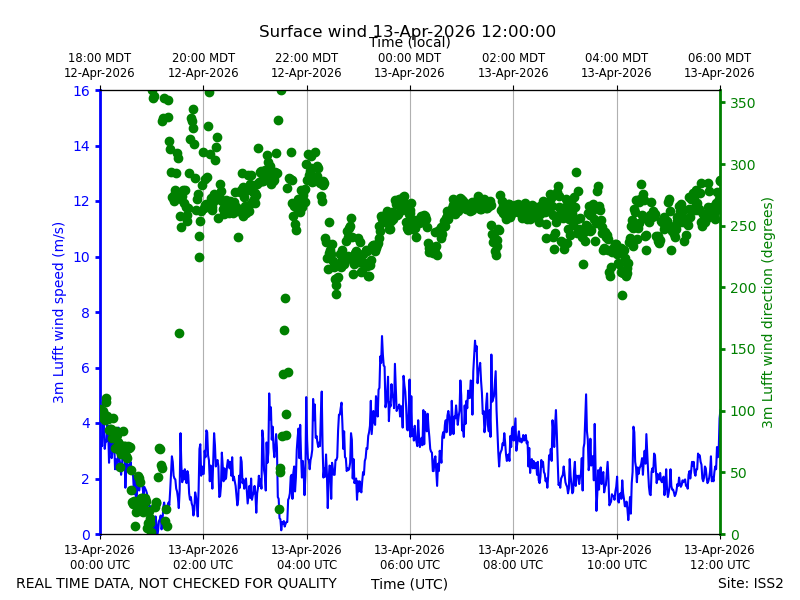Click the wind direction tick value 350
The width and height of the screenshot is (800, 600).
742,103
